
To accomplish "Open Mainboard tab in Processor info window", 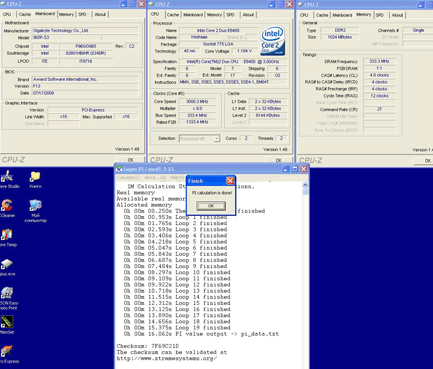I will (193, 15).
